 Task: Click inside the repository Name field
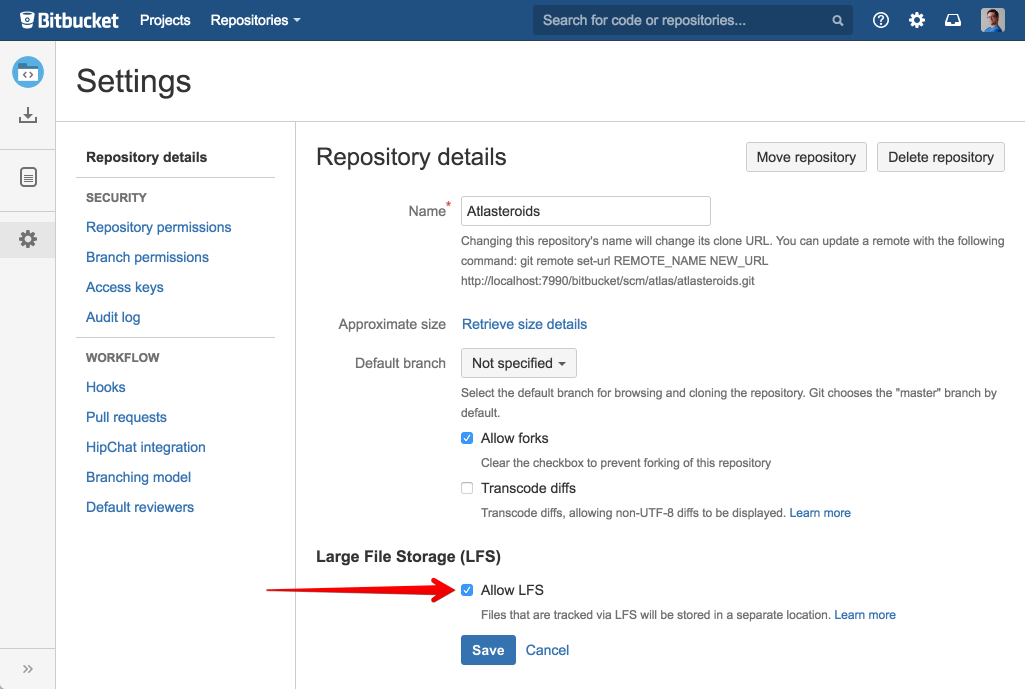pos(585,211)
